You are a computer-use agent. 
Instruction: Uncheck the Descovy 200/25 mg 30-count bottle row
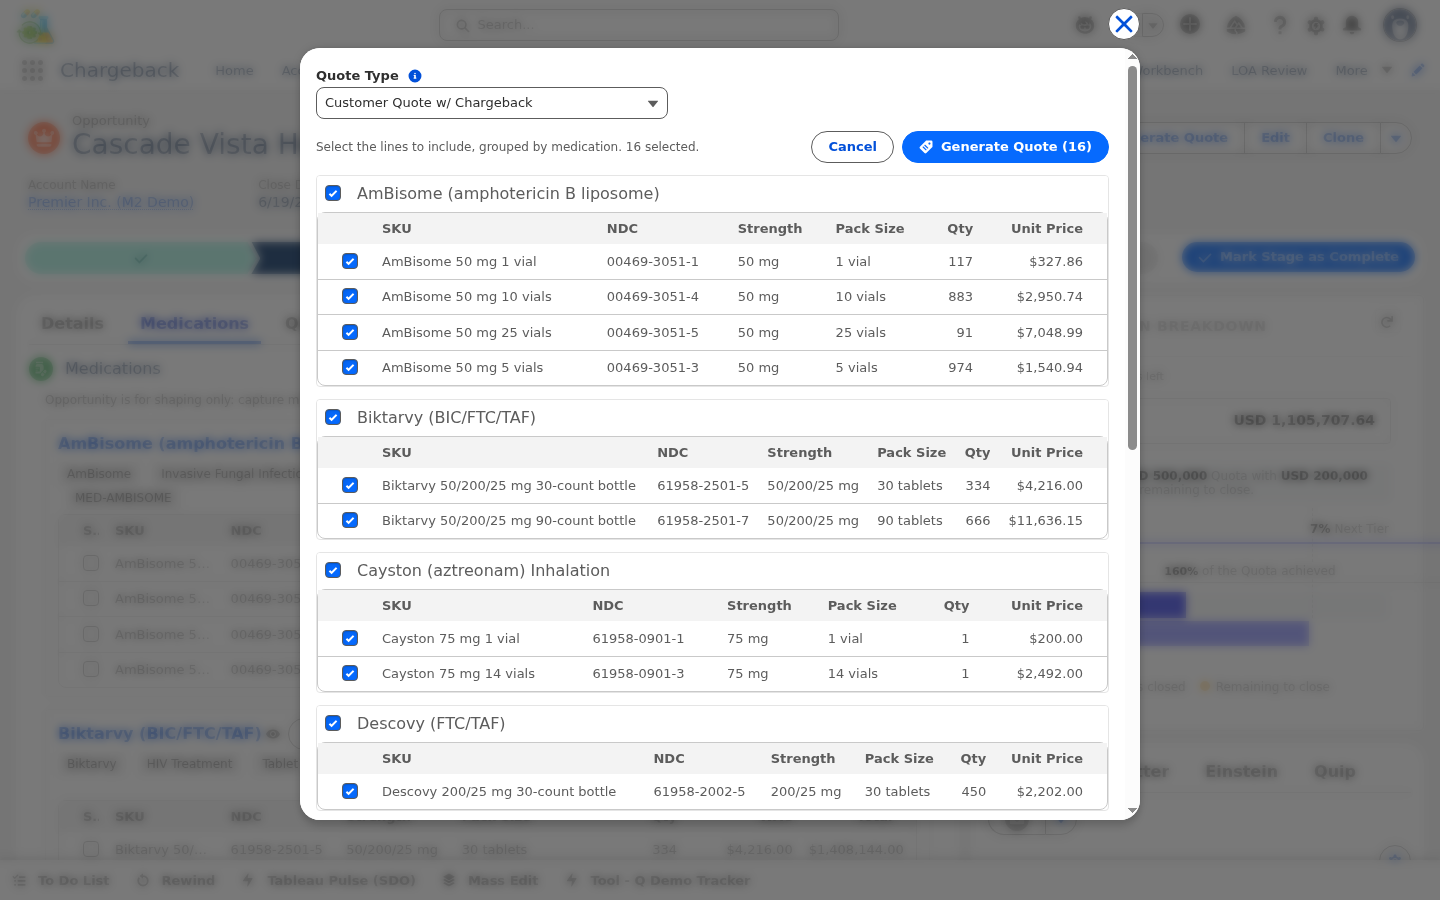[350, 792]
